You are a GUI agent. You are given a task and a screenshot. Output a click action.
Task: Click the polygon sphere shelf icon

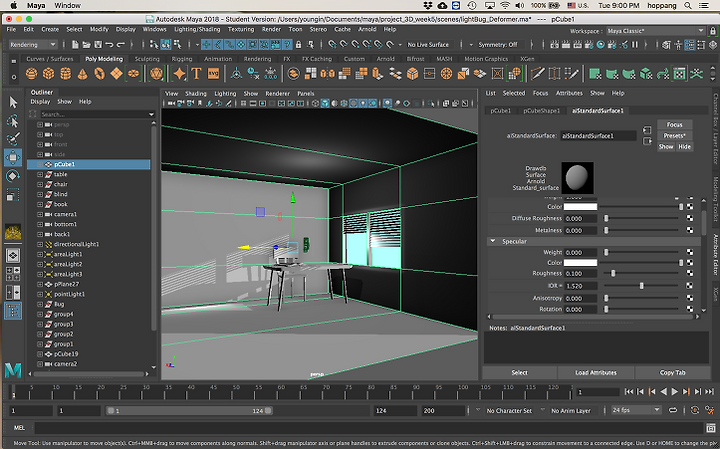pos(32,74)
